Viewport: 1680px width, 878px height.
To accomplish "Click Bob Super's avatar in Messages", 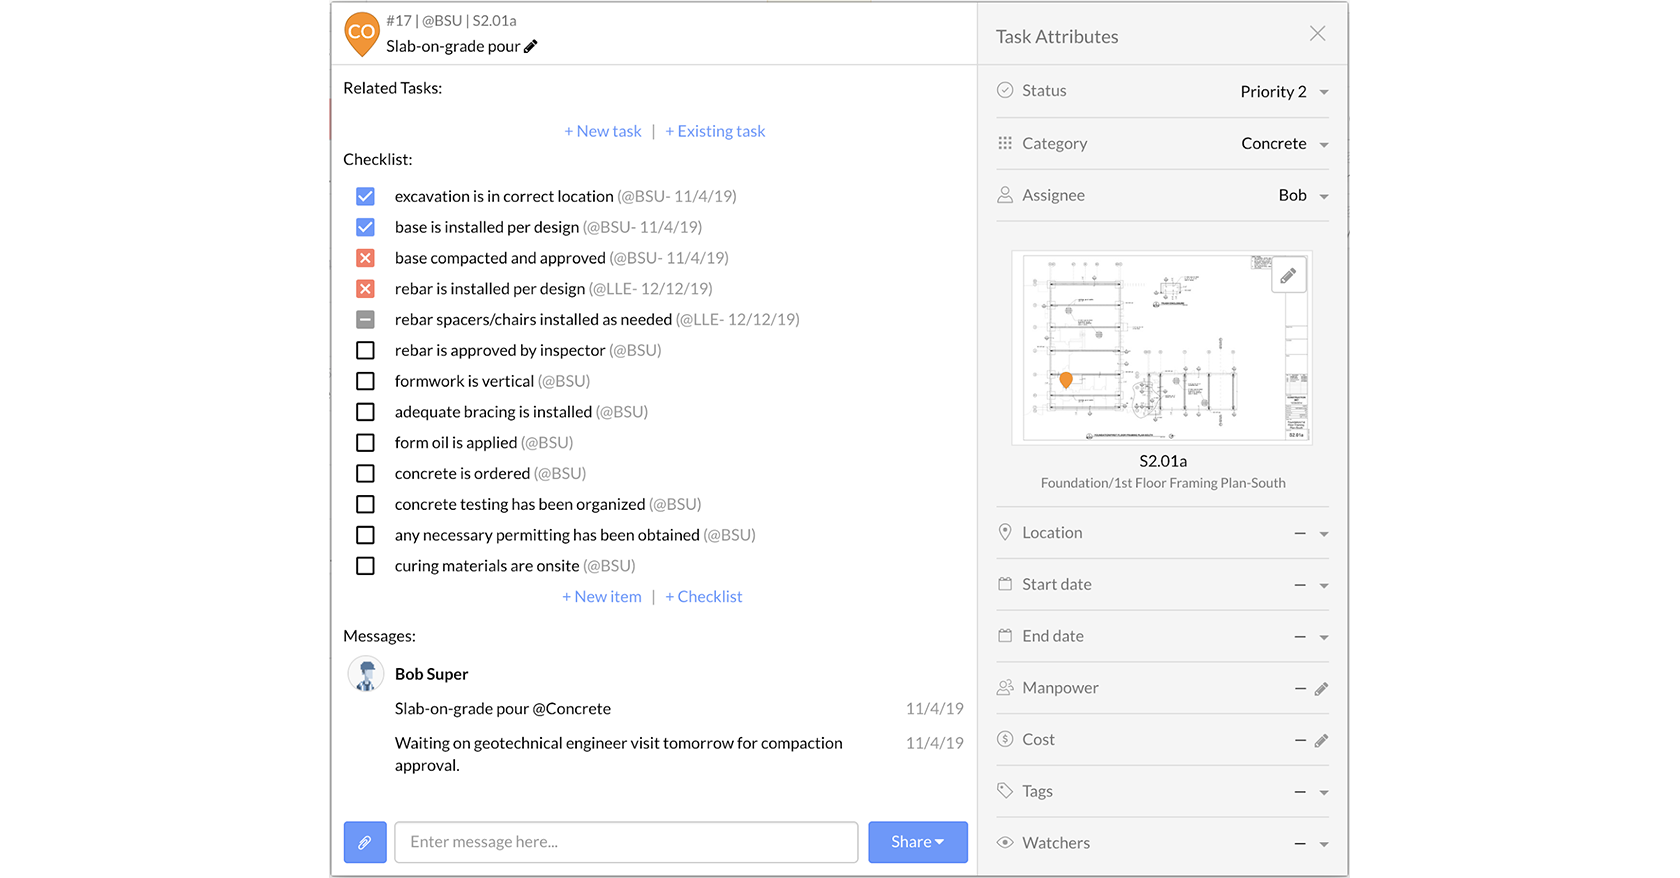I will tap(366, 674).
